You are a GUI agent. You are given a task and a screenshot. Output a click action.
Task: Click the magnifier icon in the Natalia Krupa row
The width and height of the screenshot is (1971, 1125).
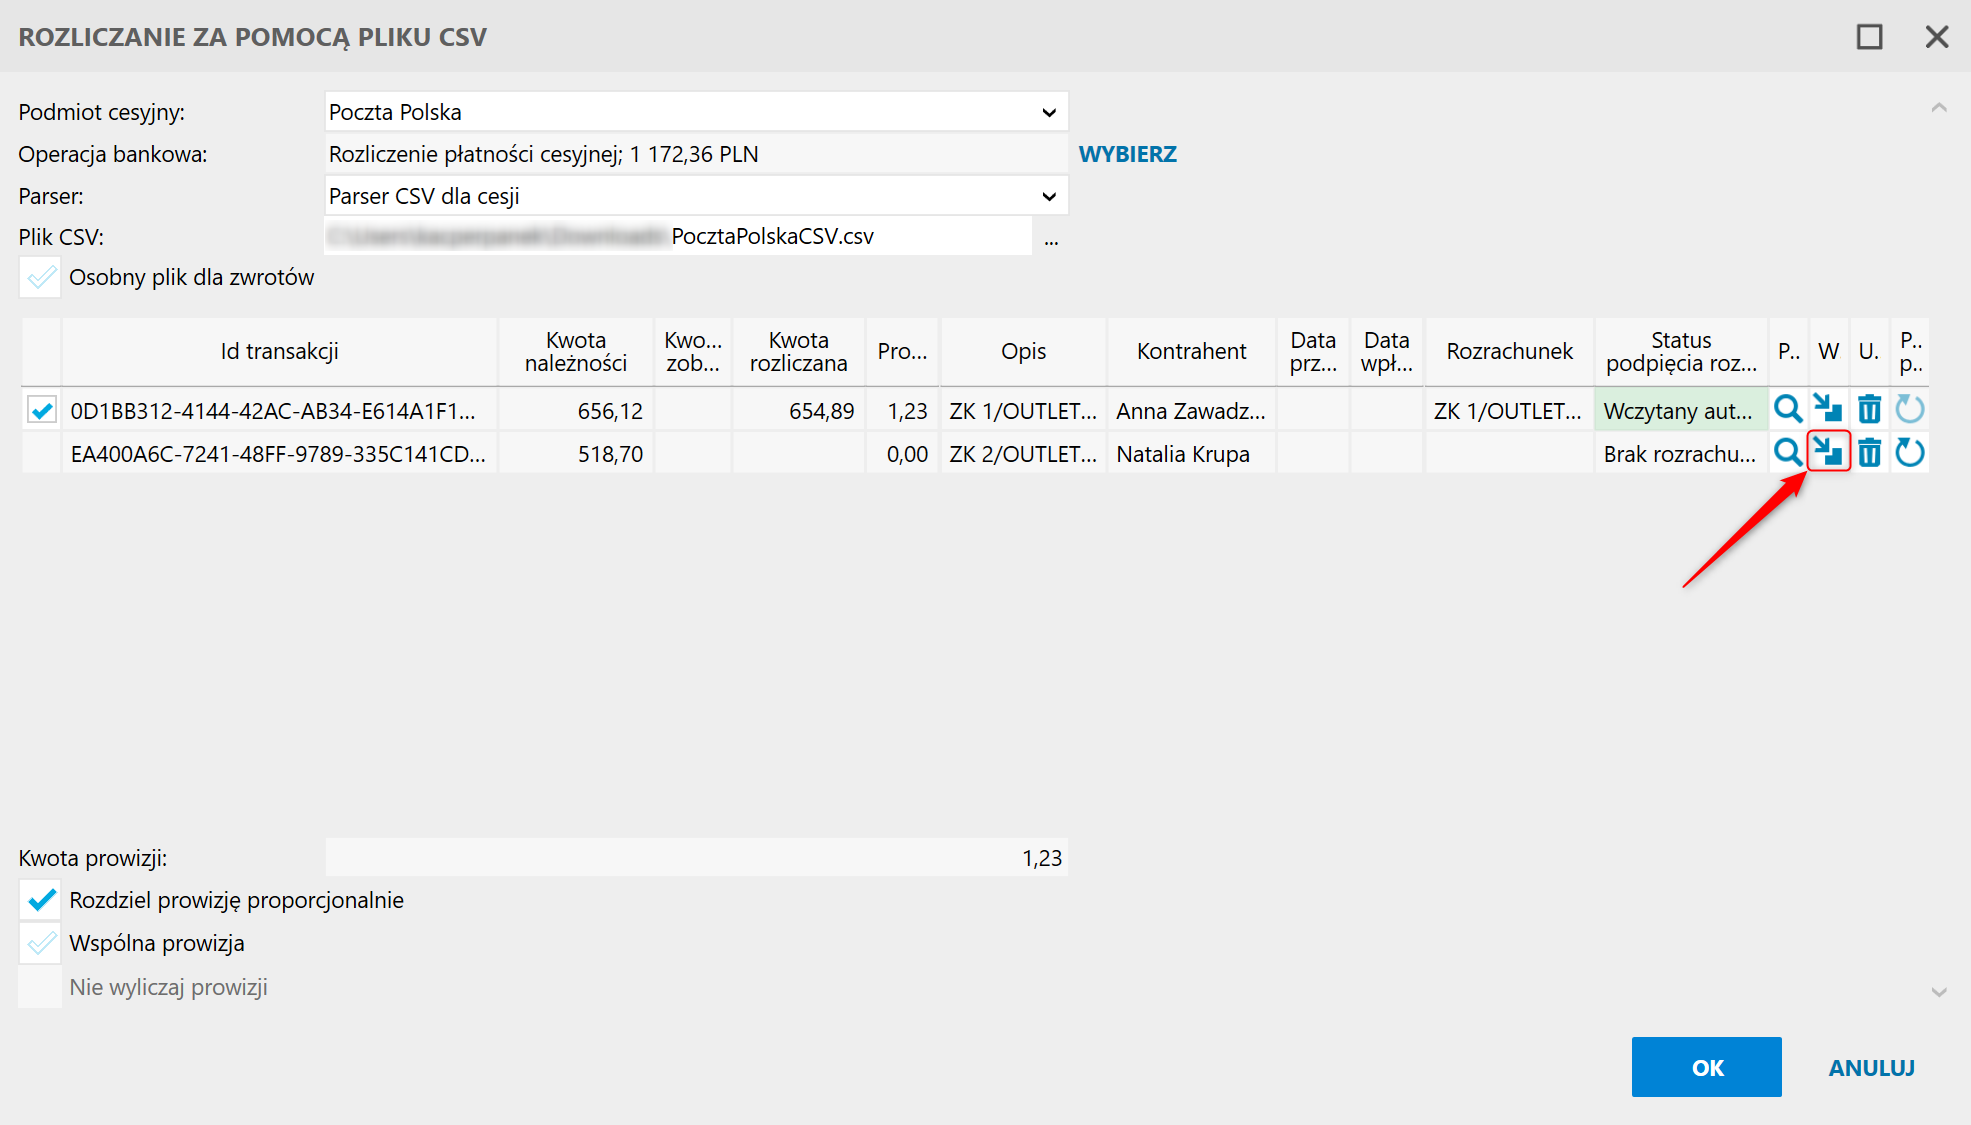(1787, 453)
